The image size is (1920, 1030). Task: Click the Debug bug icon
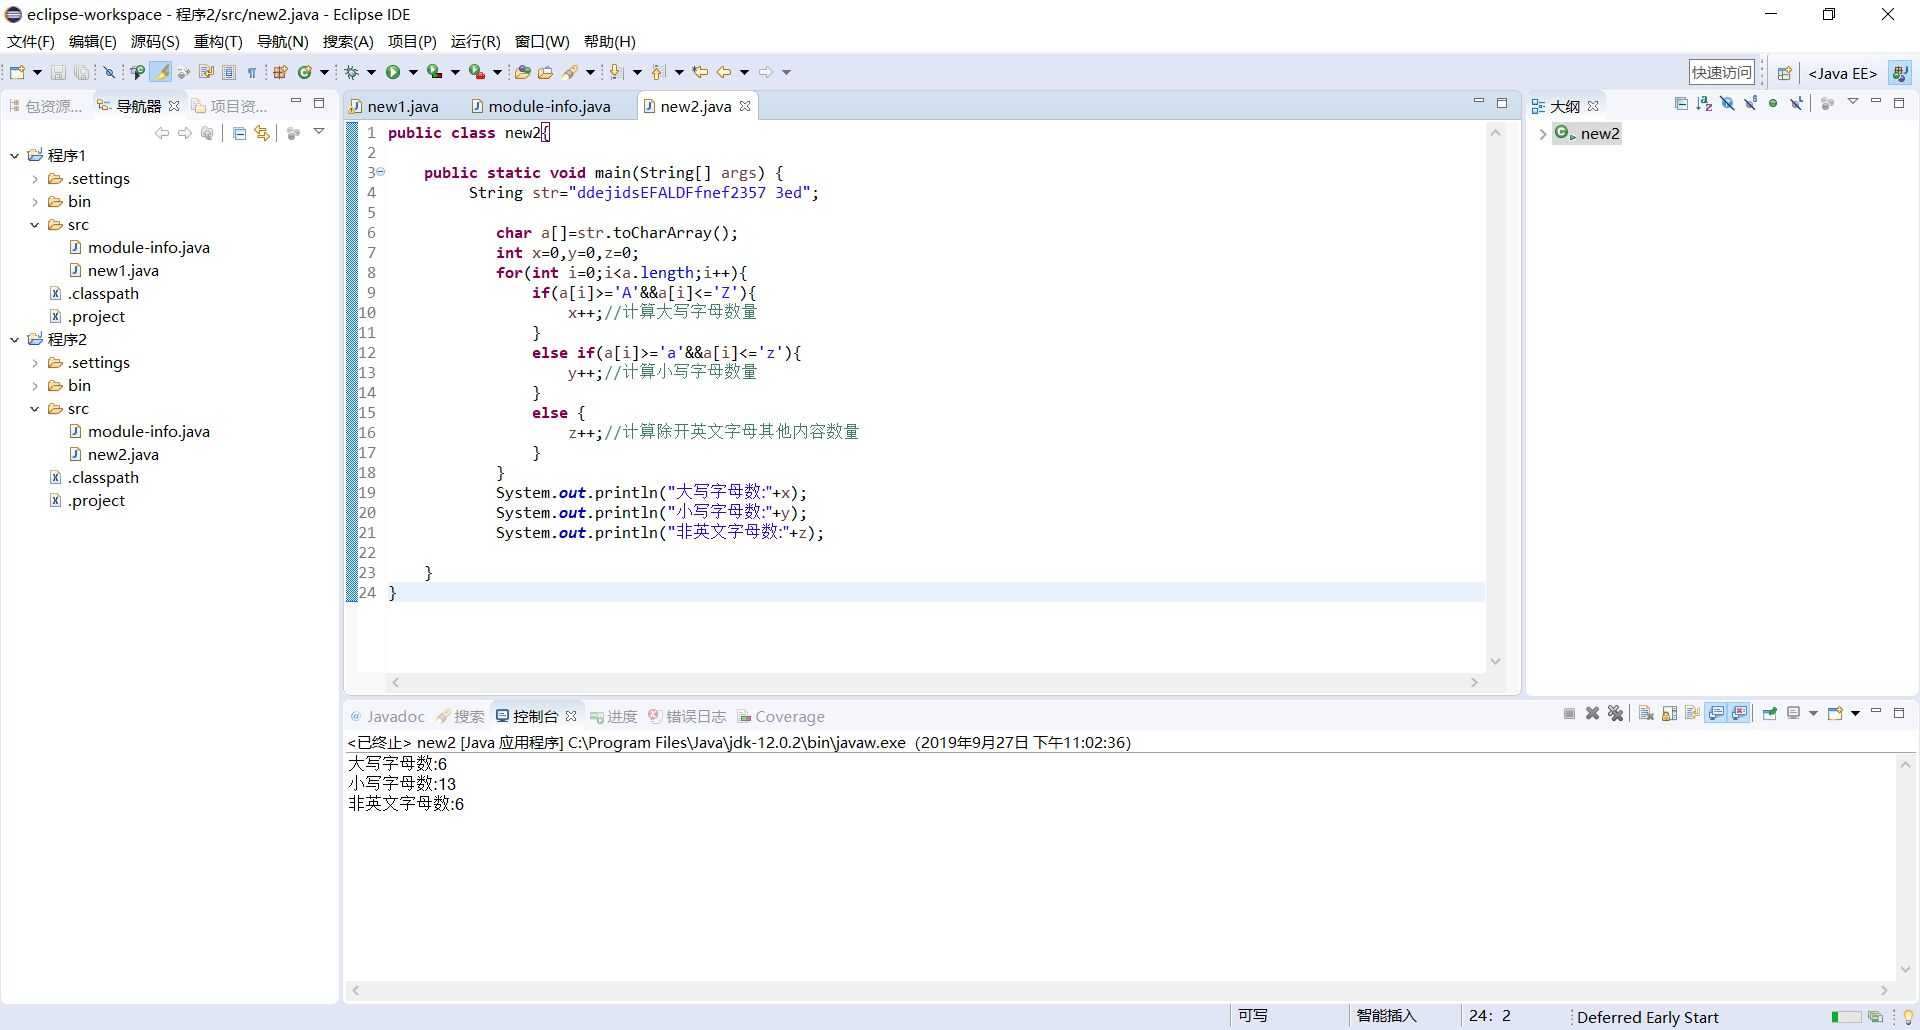point(351,72)
